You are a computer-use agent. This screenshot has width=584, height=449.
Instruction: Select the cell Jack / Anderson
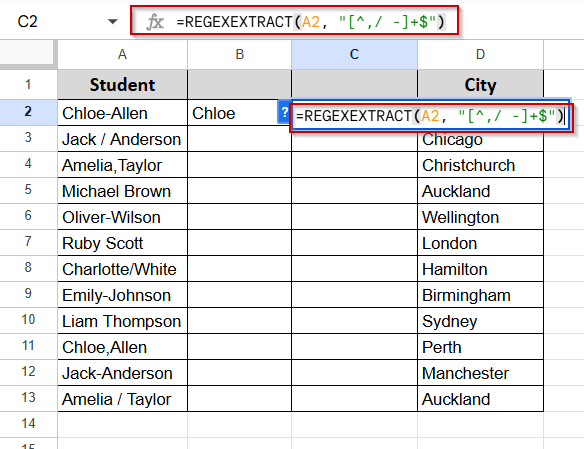[122, 139]
